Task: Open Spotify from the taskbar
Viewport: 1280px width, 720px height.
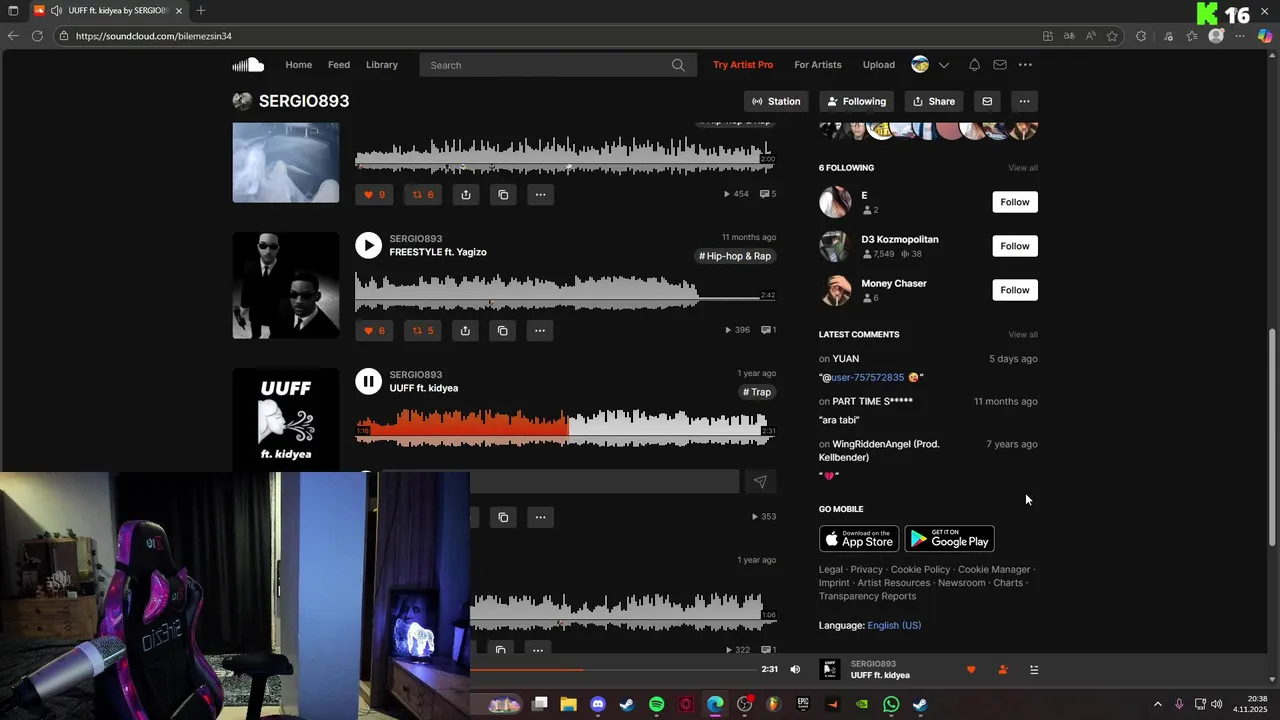Action: point(657,704)
